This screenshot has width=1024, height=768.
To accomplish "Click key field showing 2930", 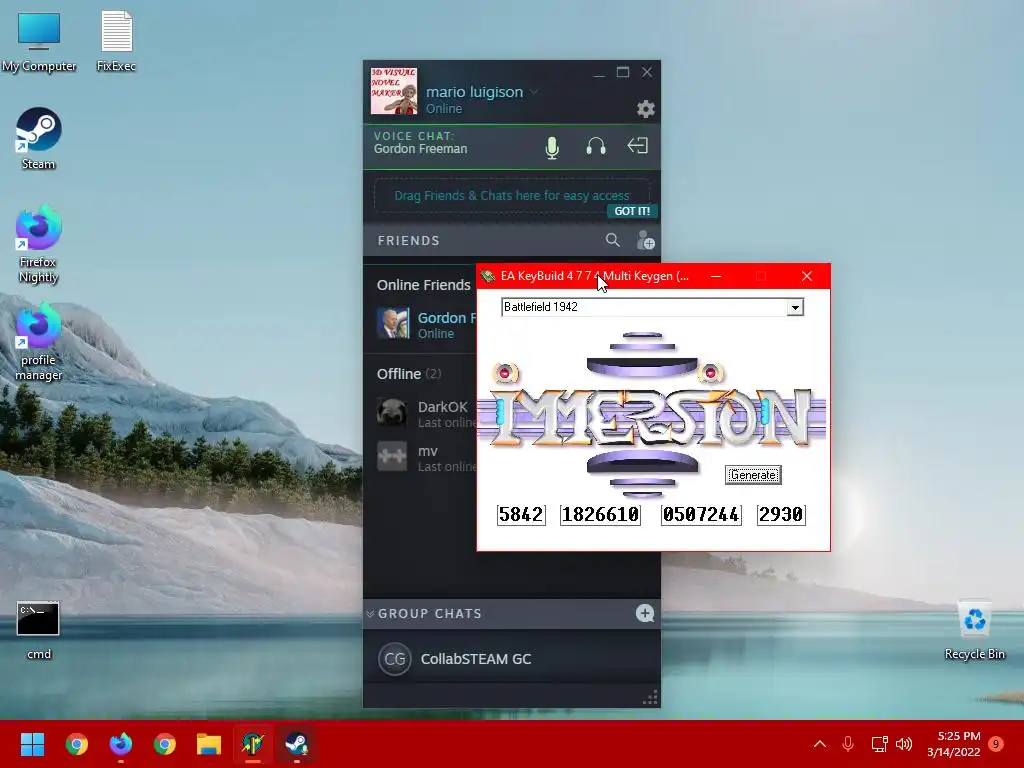I will pyautogui.click(x=781, y=515).
